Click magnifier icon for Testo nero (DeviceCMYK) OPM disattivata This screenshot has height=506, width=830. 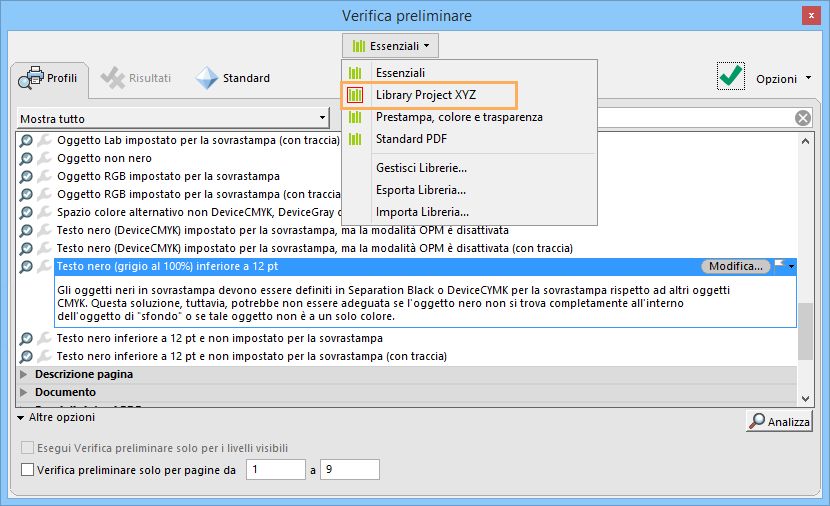pyautogui.click(x=26, y=231)
